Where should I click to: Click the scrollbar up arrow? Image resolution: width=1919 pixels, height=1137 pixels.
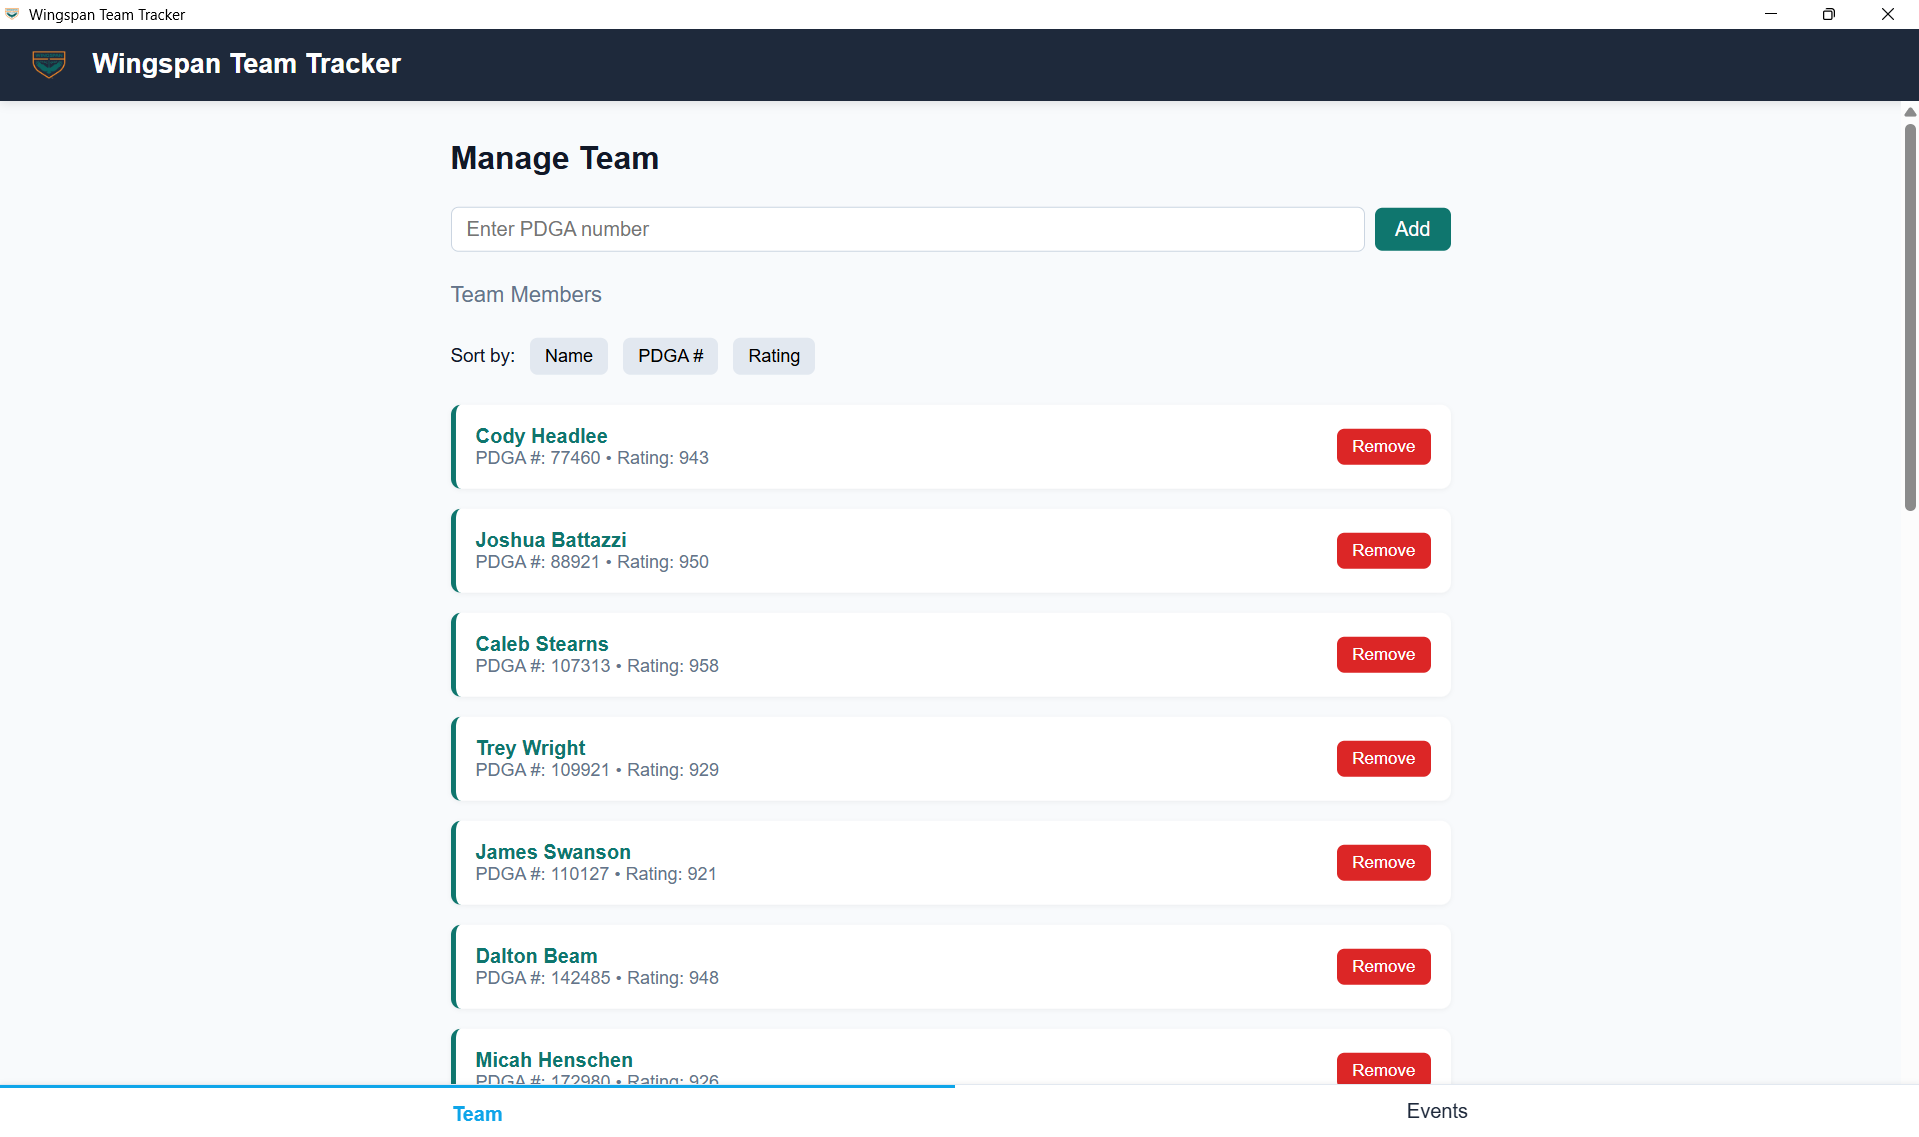pos(1909,112)
